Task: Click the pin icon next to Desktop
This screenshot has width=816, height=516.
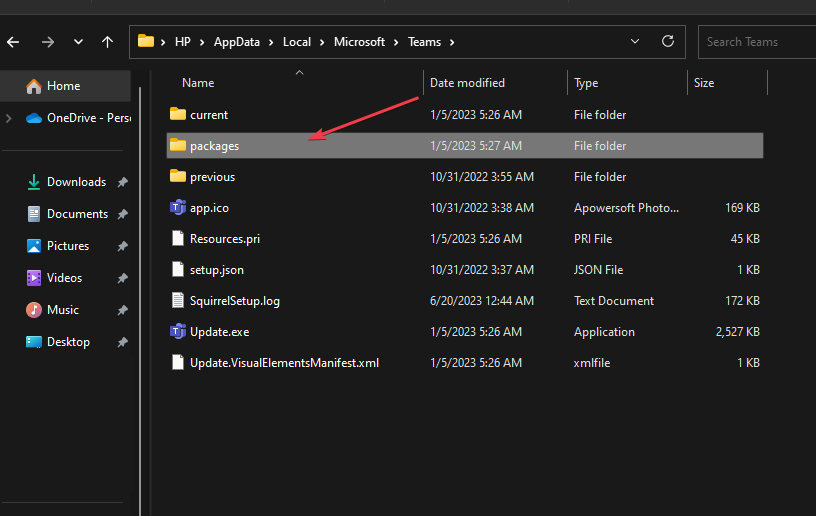Action: [123, 342]
